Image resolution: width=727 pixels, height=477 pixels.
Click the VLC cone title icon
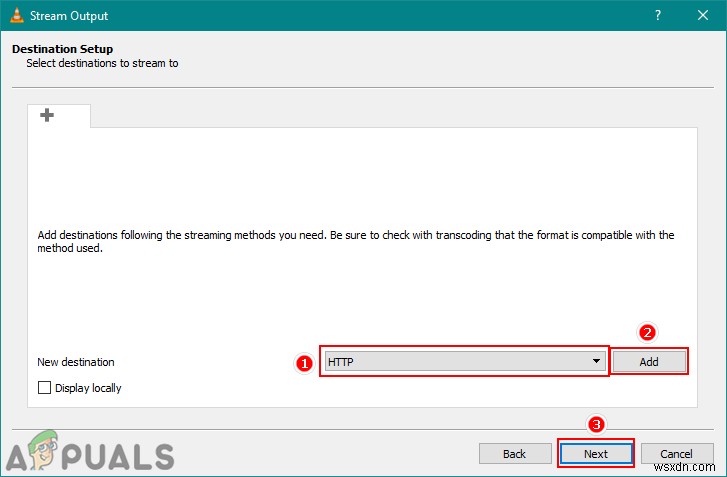(17, 15)
